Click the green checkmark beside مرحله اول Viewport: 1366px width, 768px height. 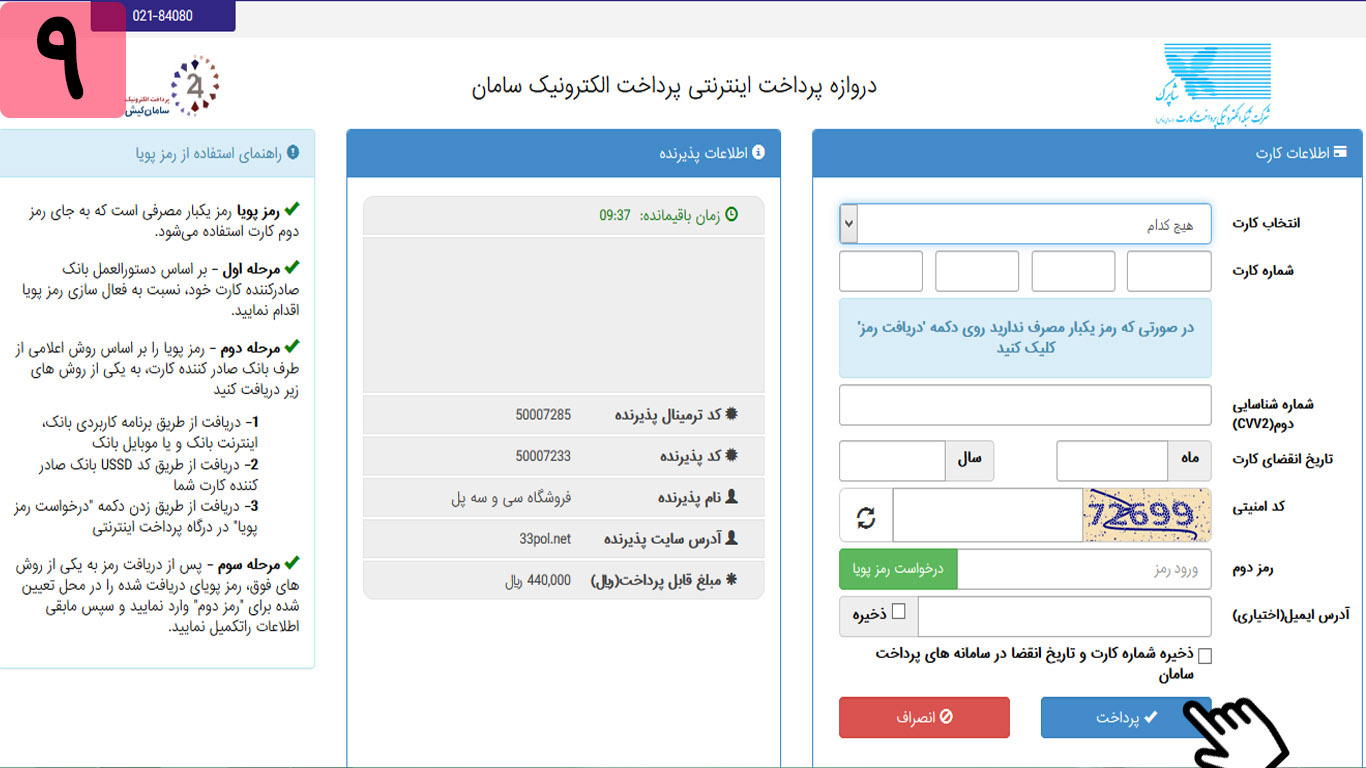tap(292, 268)
